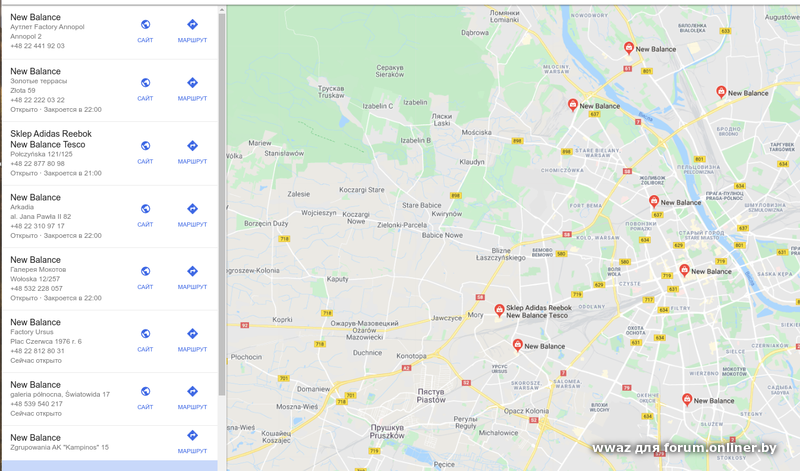Screen dimensions: 800x471
Task: Click New Balance pin near Służew
Action: (x=687, y=400)
